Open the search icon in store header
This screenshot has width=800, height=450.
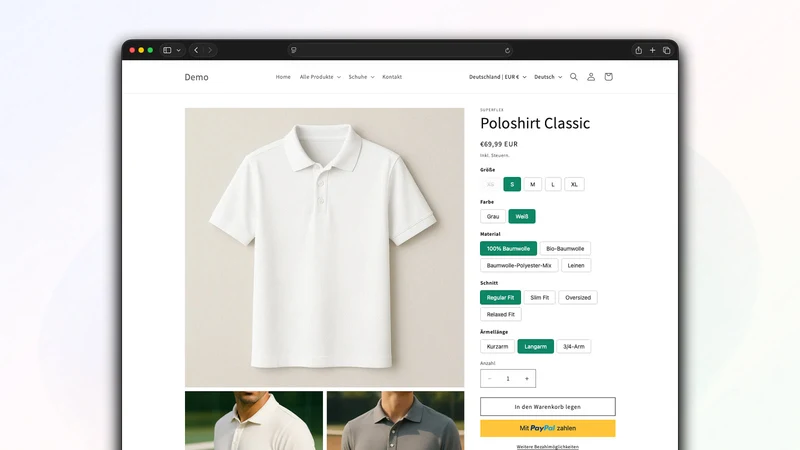(573, 77)
